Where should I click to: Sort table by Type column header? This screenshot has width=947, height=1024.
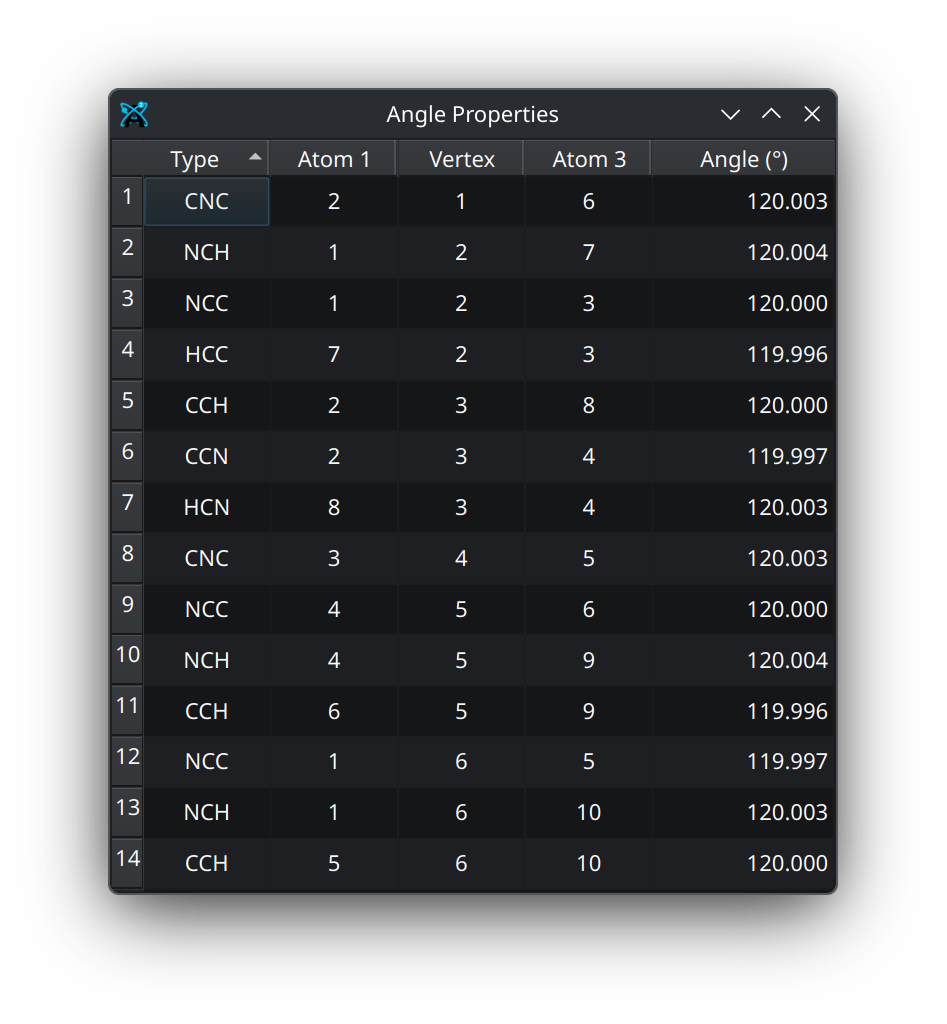tap(194, 159)
